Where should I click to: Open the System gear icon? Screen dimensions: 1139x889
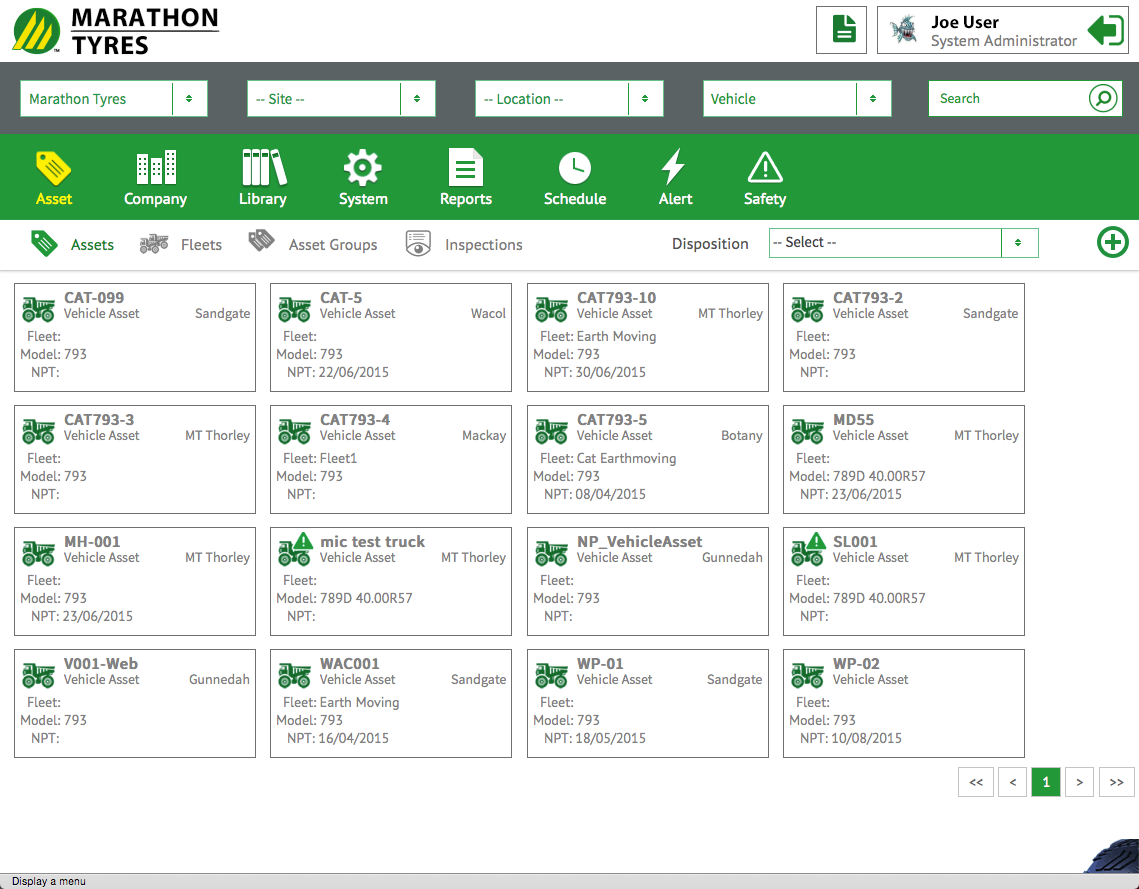coord(363,169)
